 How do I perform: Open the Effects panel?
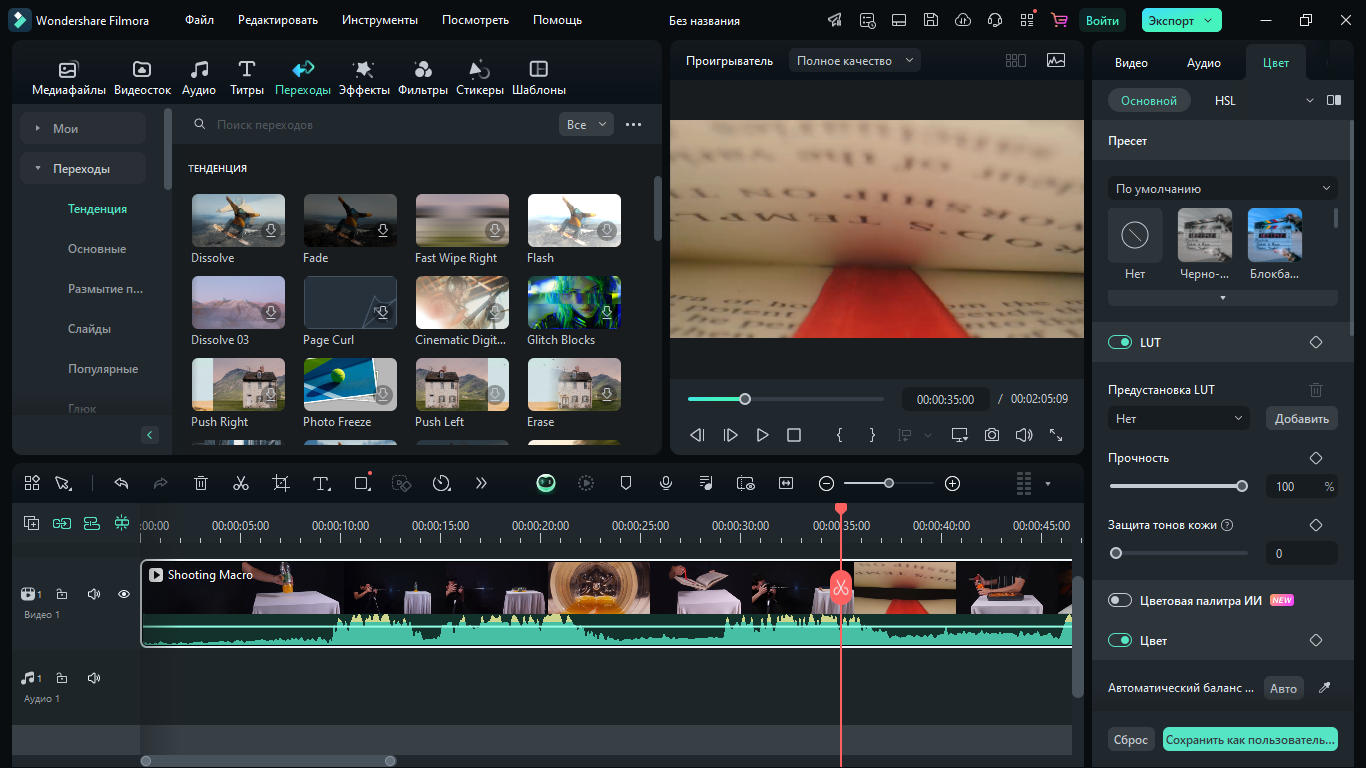(364, 77)
